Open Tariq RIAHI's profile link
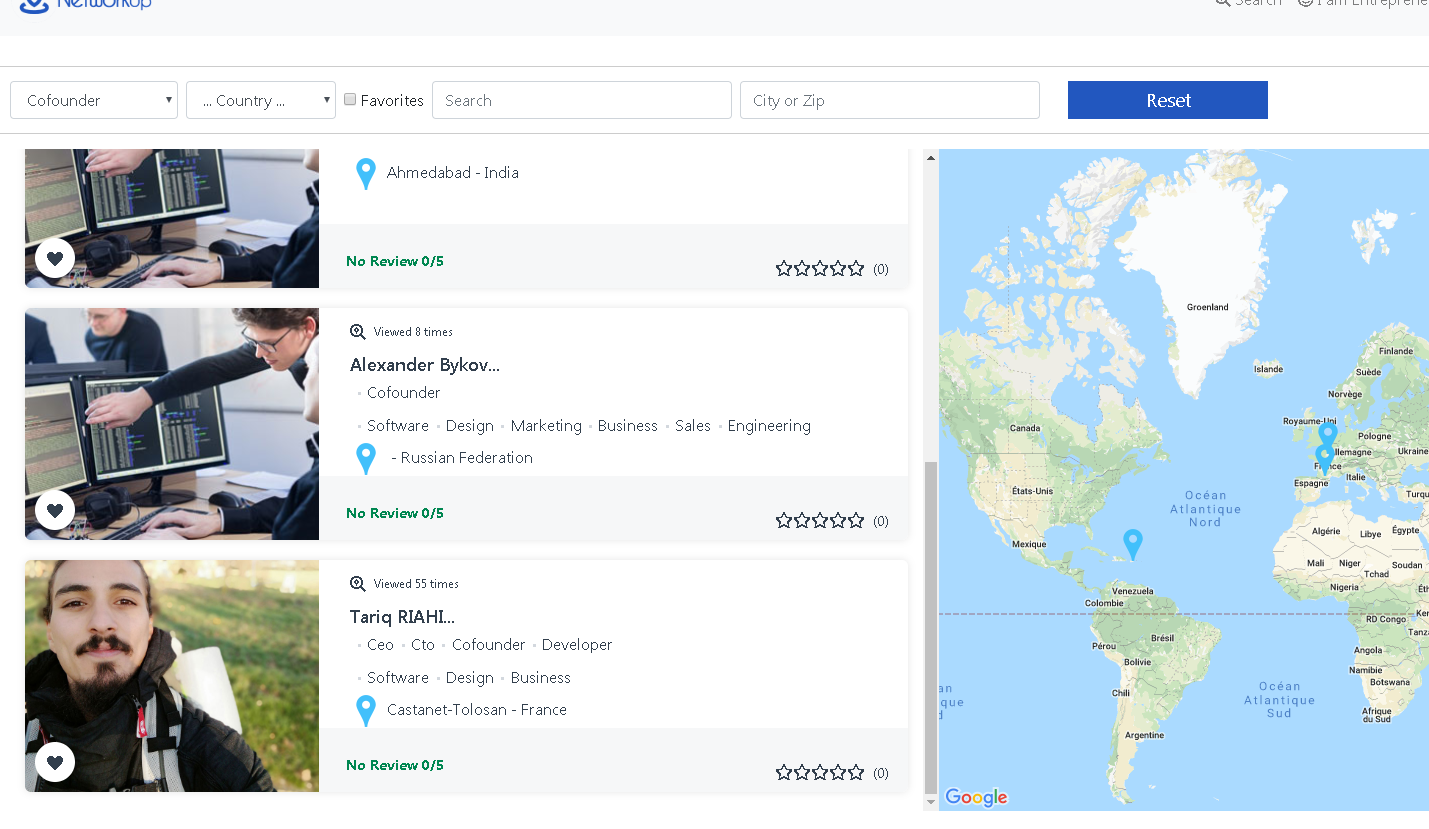Image resolution: width=1429 pixels, height=829 pixels. click(x=402, y=616)
